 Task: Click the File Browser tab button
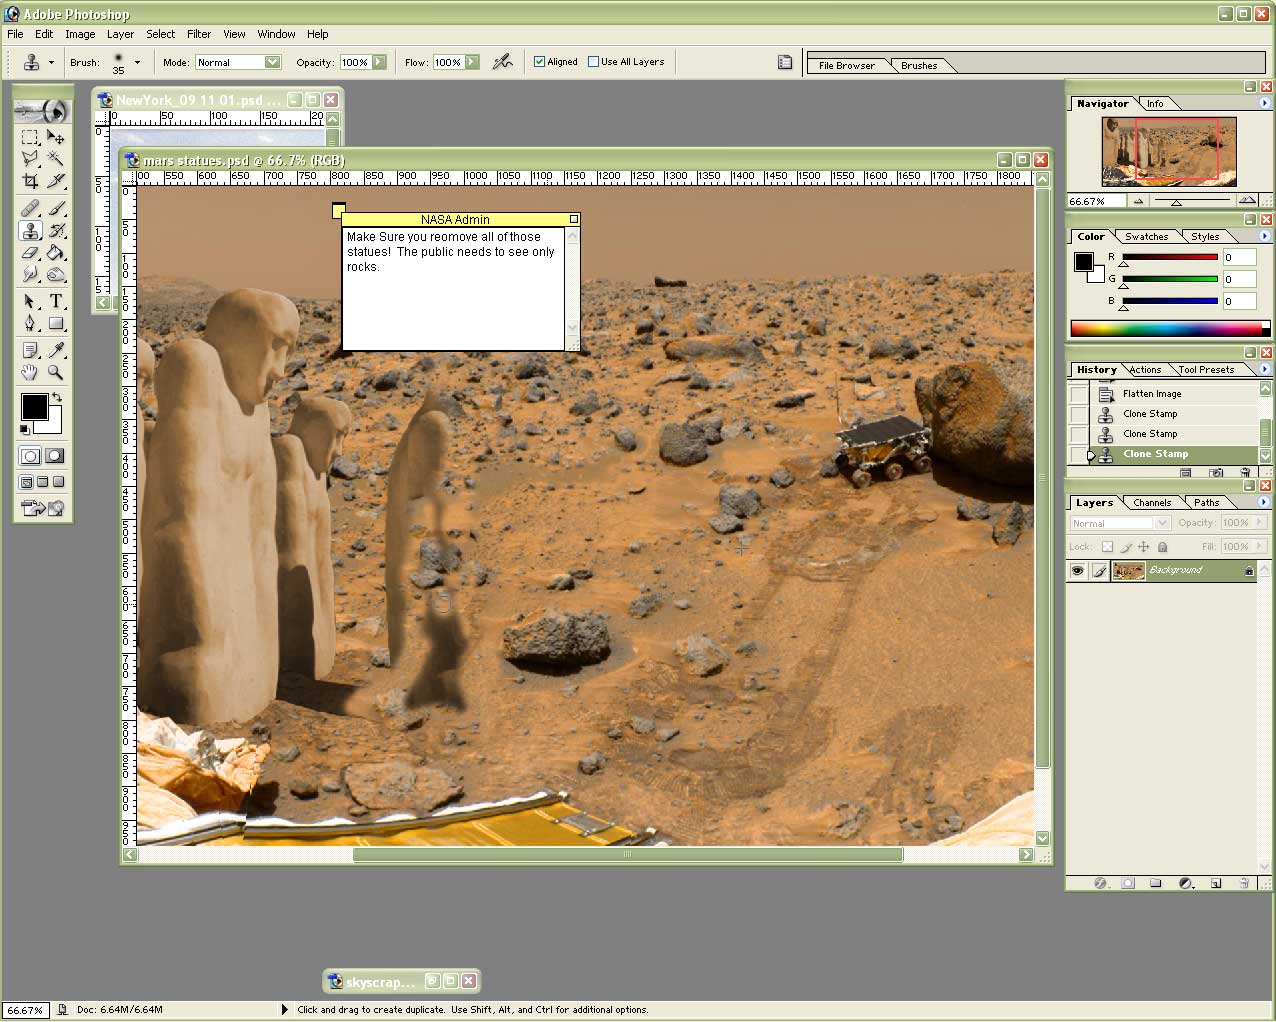coord(846,66)
